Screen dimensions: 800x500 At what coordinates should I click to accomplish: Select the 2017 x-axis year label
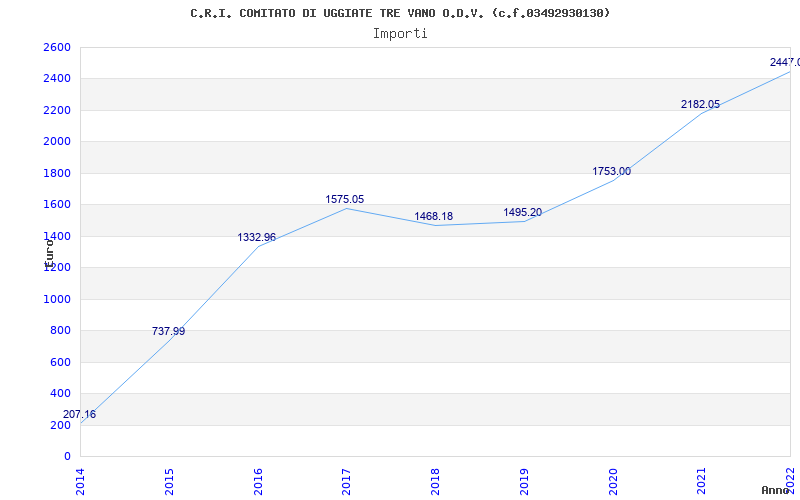(346, 482)
